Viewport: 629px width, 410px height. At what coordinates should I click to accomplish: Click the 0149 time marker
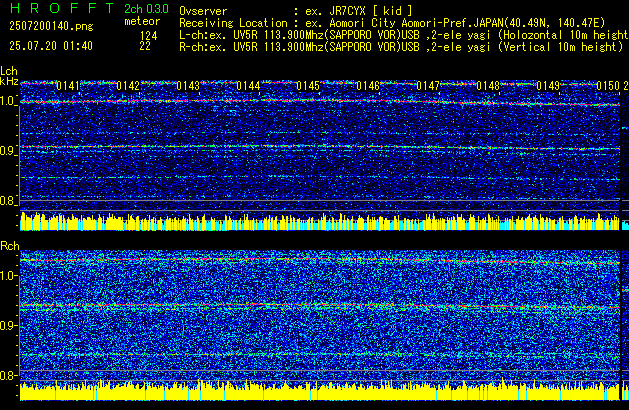[x=548, y=86]
